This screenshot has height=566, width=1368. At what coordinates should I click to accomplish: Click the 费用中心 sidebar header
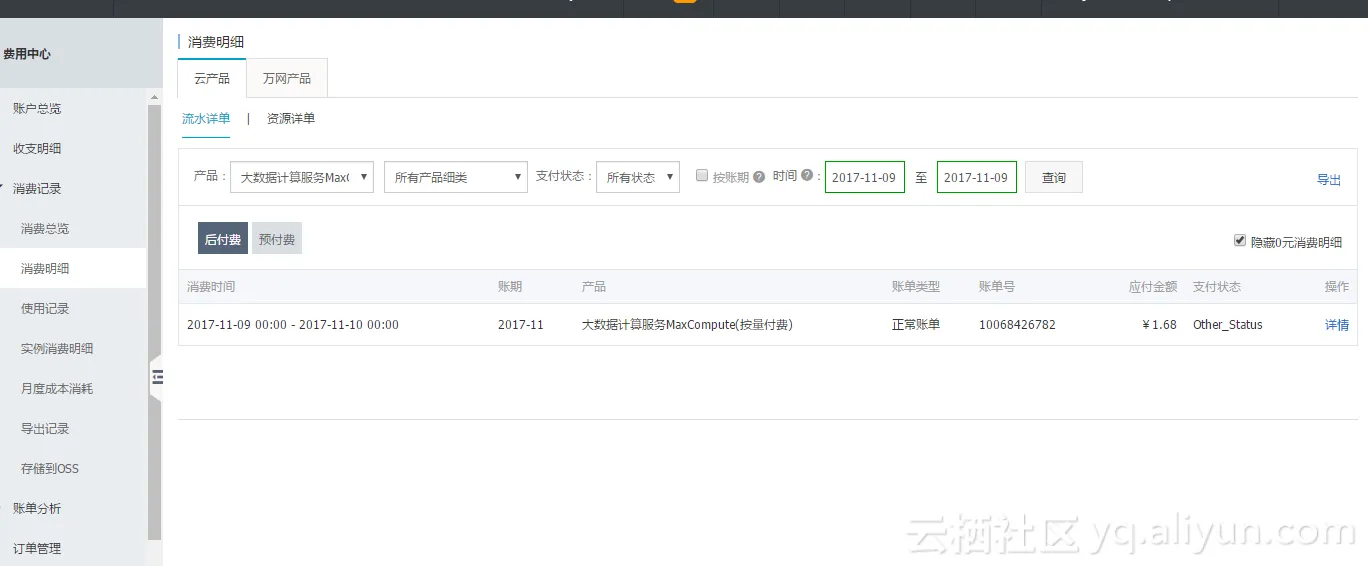[x=27, y=54]
